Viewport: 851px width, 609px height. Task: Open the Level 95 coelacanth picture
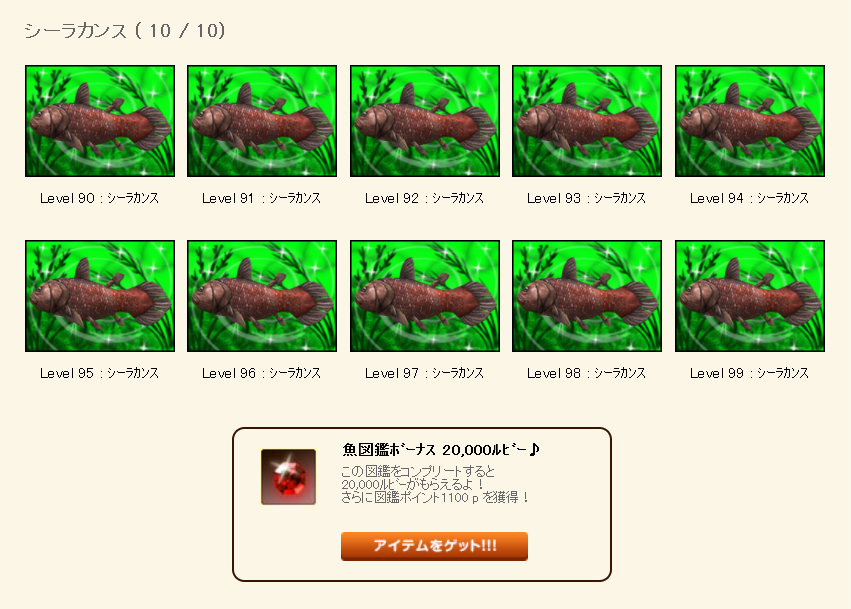pyautogui.click(x=100, y=296)
